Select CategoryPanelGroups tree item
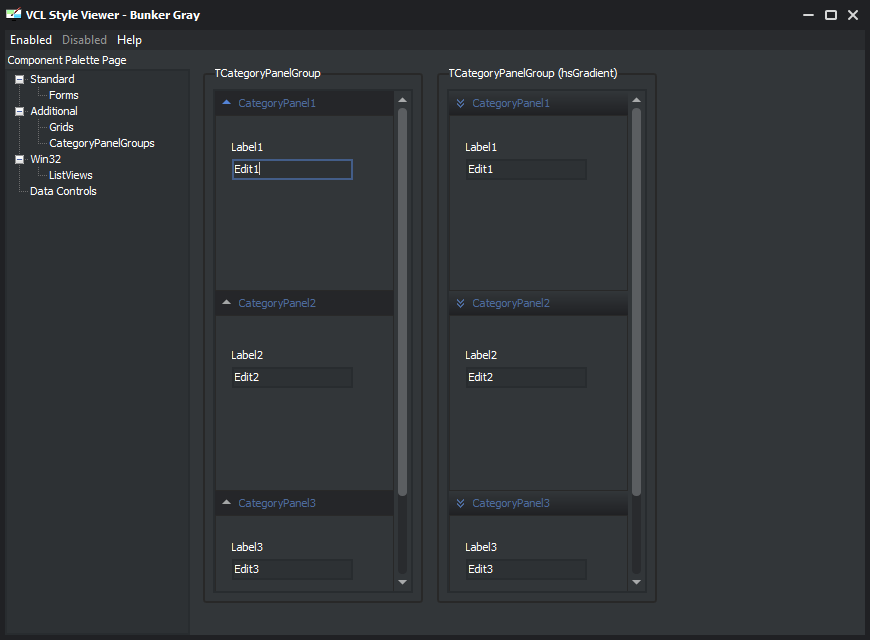Screen dimensions: 870x640 102,143
